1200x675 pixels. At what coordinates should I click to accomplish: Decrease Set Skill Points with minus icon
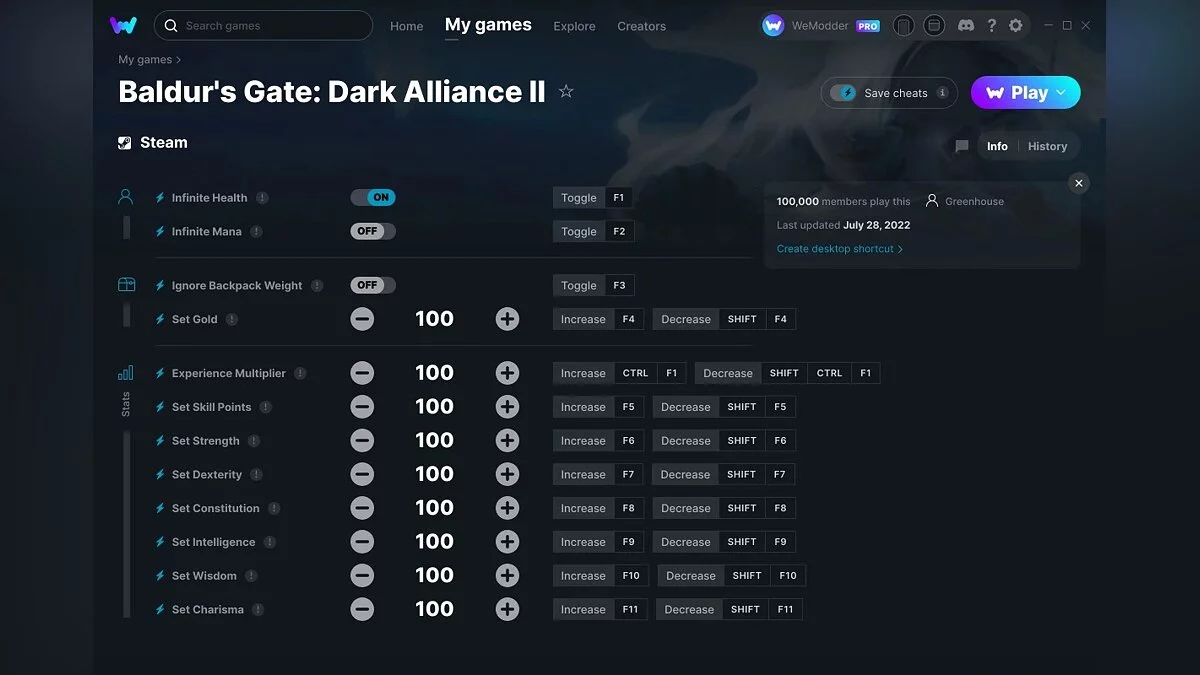(362, 406)
